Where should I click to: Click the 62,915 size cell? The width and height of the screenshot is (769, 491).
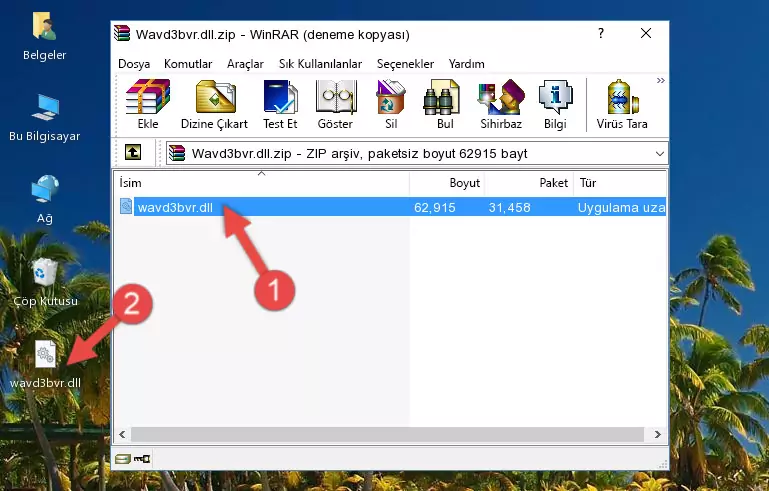(435, 207)
